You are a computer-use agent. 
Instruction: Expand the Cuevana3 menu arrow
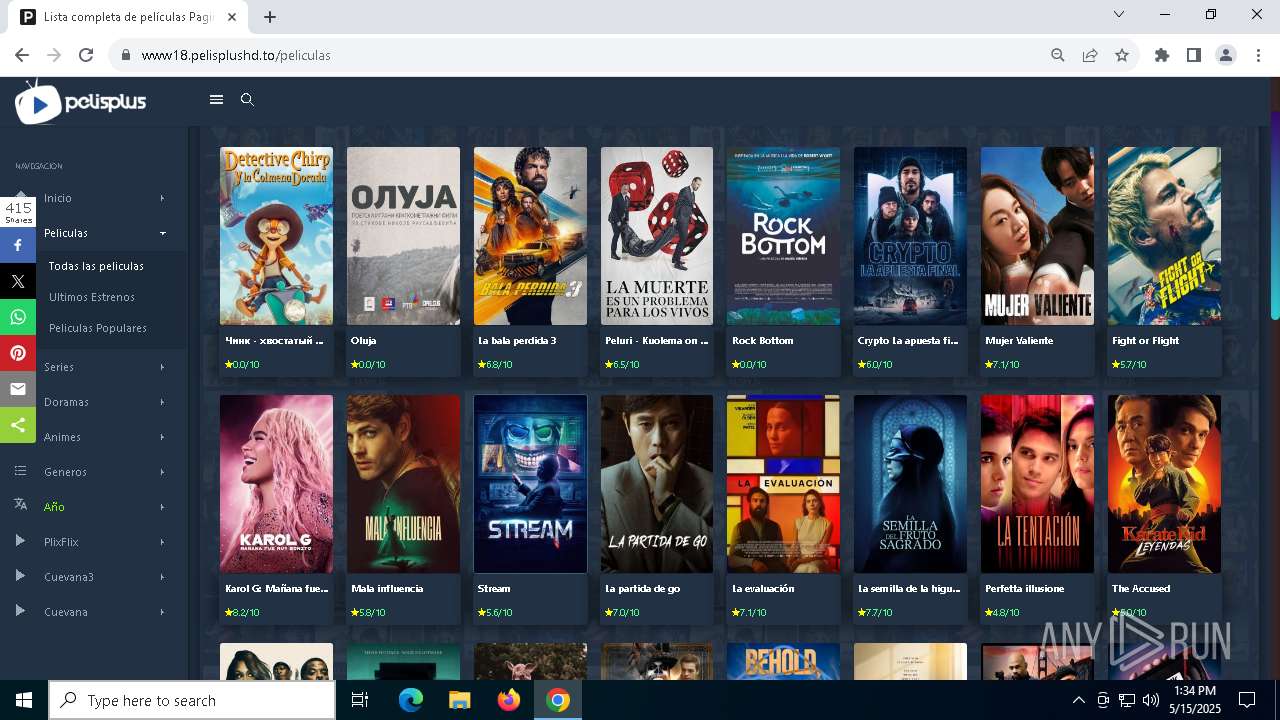coord(162,577)
